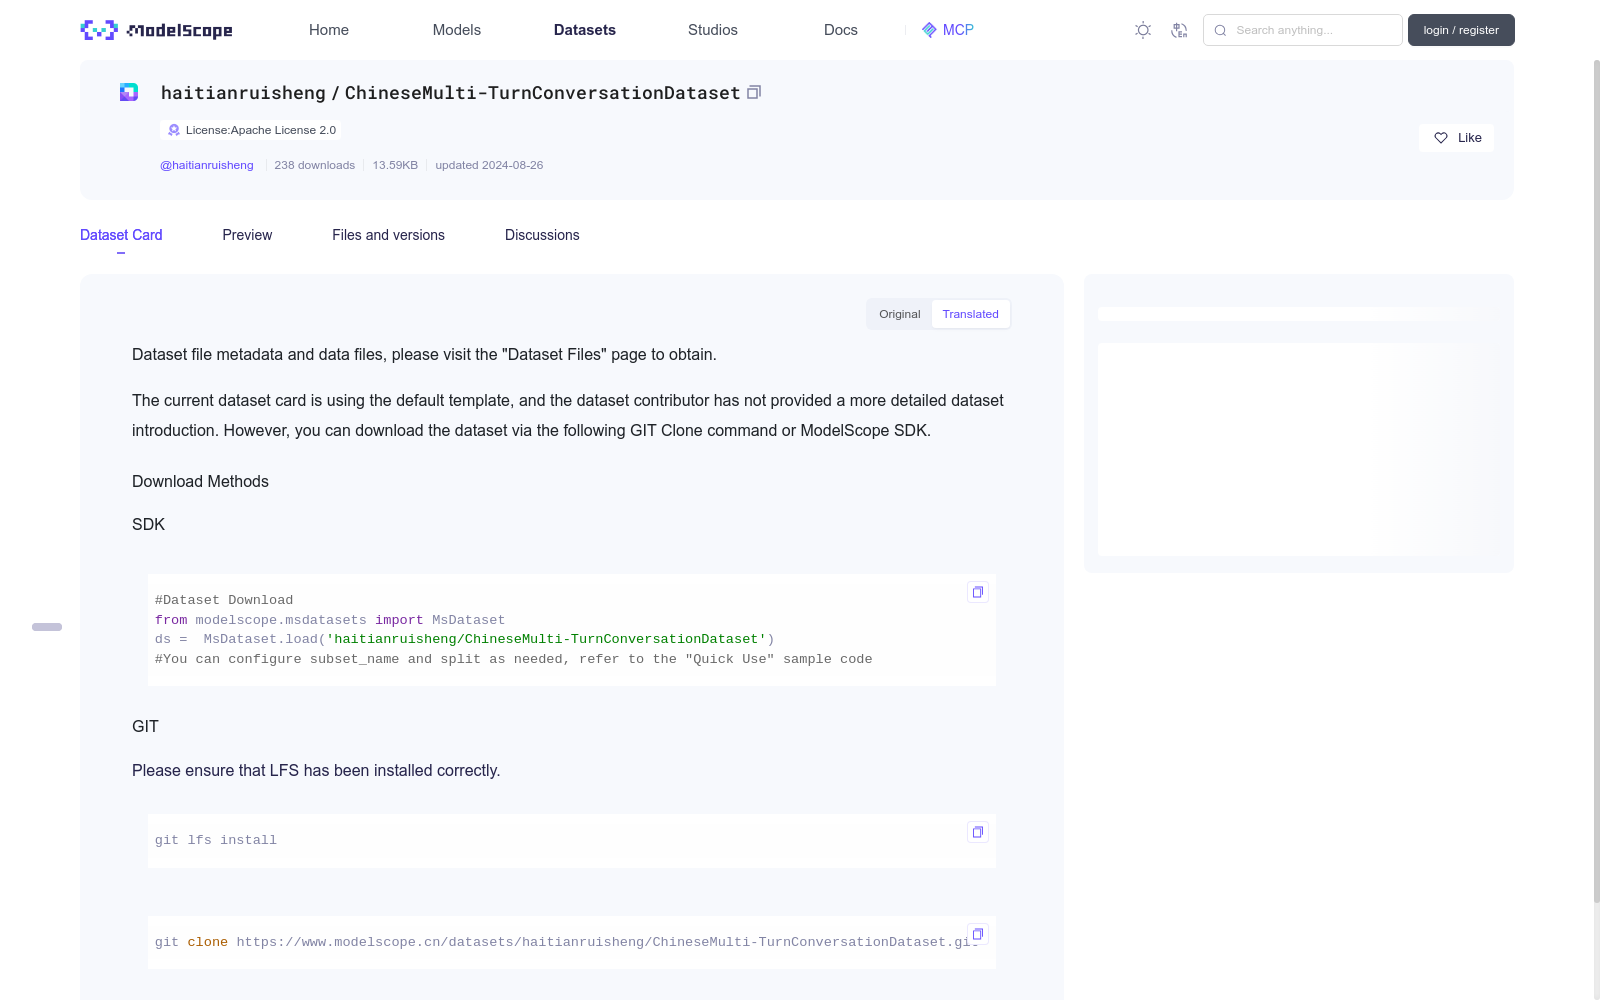This screenshot has width=1600, height=1000.
Task: Click the '13.59KB' size text
Action: pyautogui.click(x=395, y=165)
